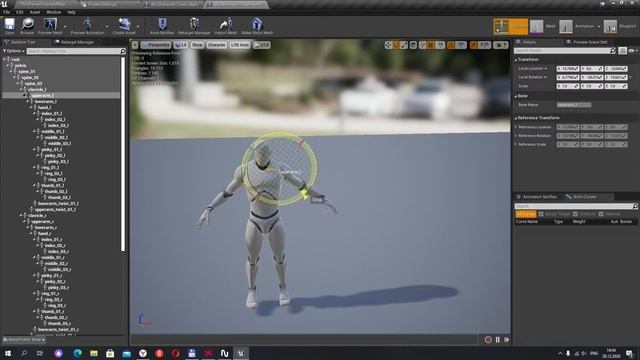Toggle grid snapping in viewport
Image resolution: width=640 pixels, height=360 pixels.
(431, 45)
